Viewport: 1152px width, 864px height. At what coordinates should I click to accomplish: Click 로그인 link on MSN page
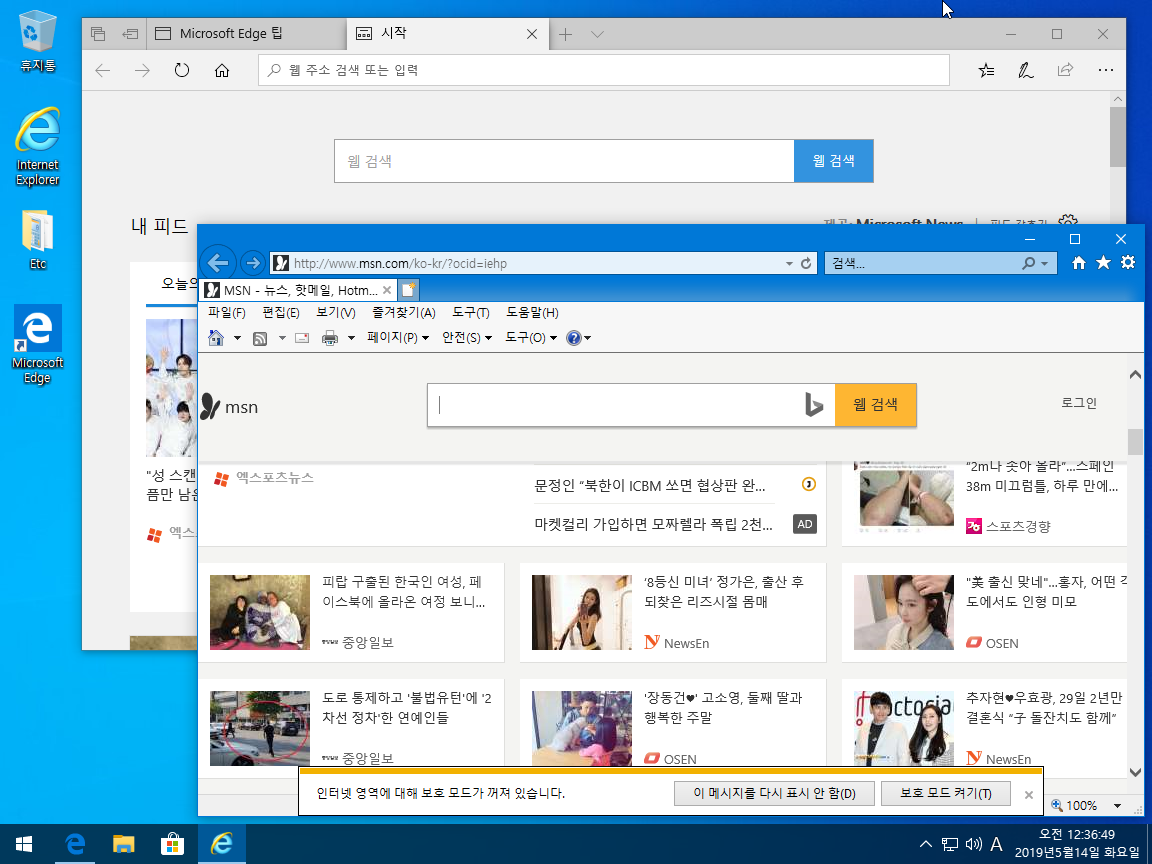coord(1079,403)
